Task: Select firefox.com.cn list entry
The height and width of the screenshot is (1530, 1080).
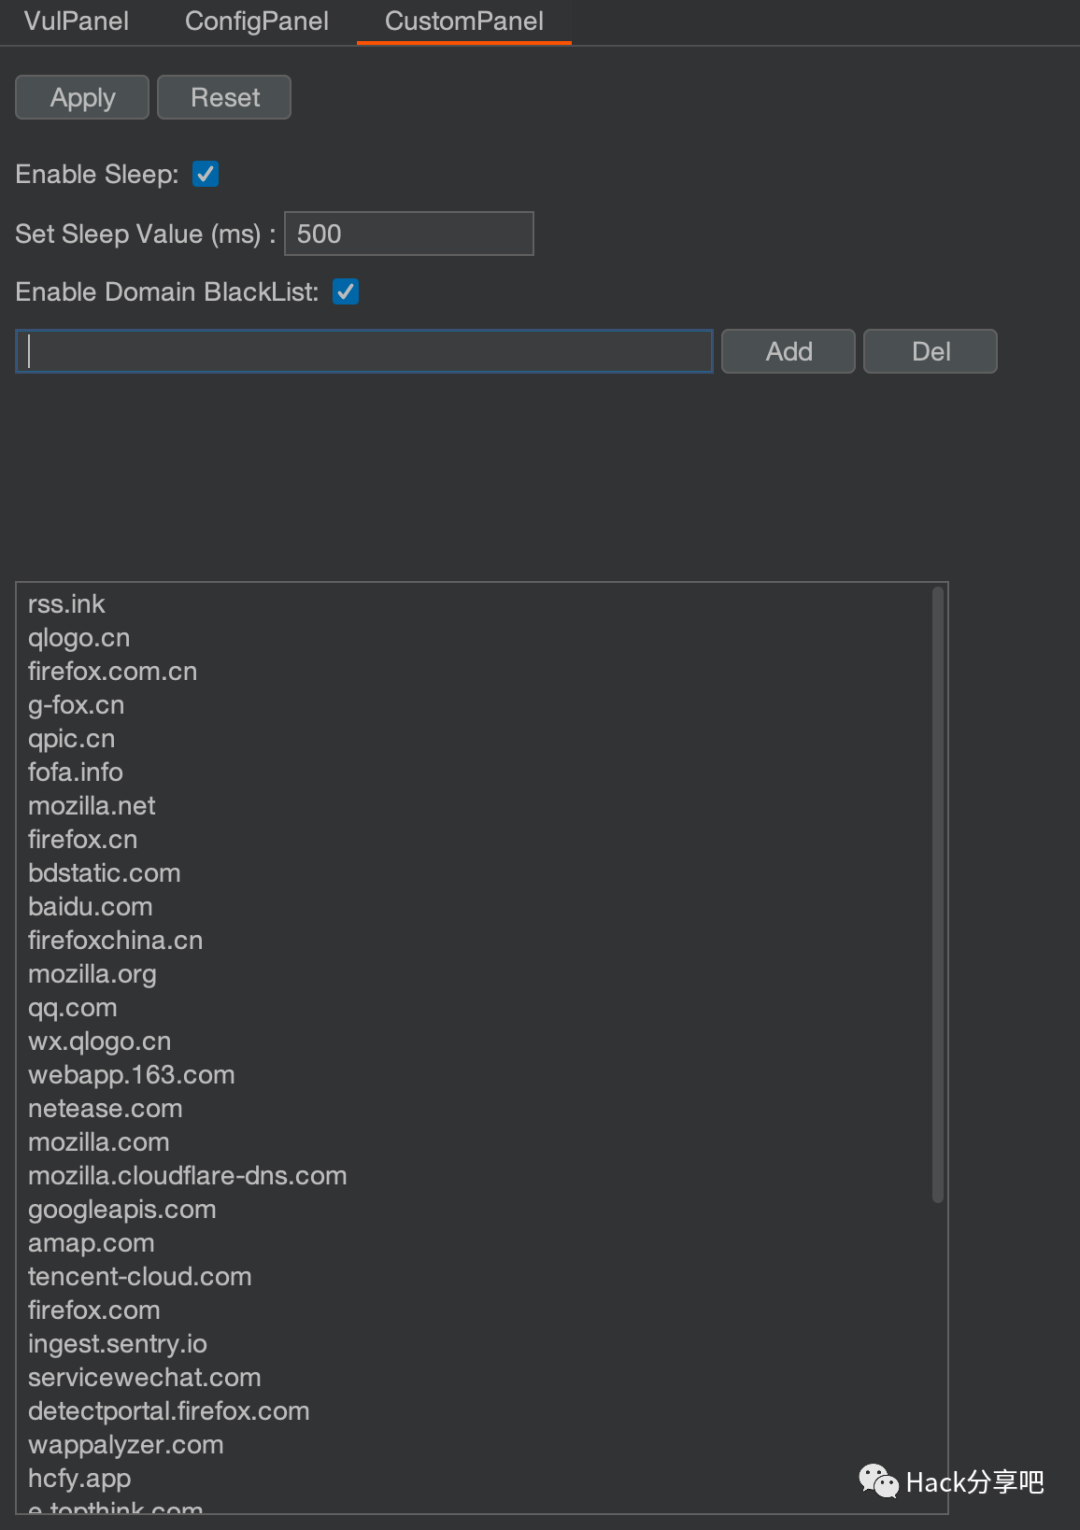Action: pos(112,671)
